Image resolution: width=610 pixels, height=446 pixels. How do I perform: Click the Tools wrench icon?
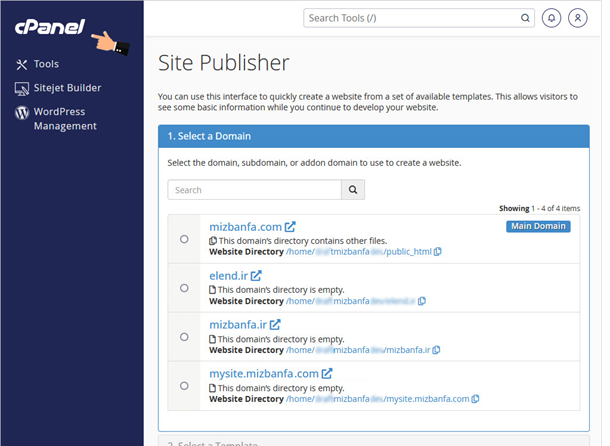pyautogui.click(x=22, y=65)
